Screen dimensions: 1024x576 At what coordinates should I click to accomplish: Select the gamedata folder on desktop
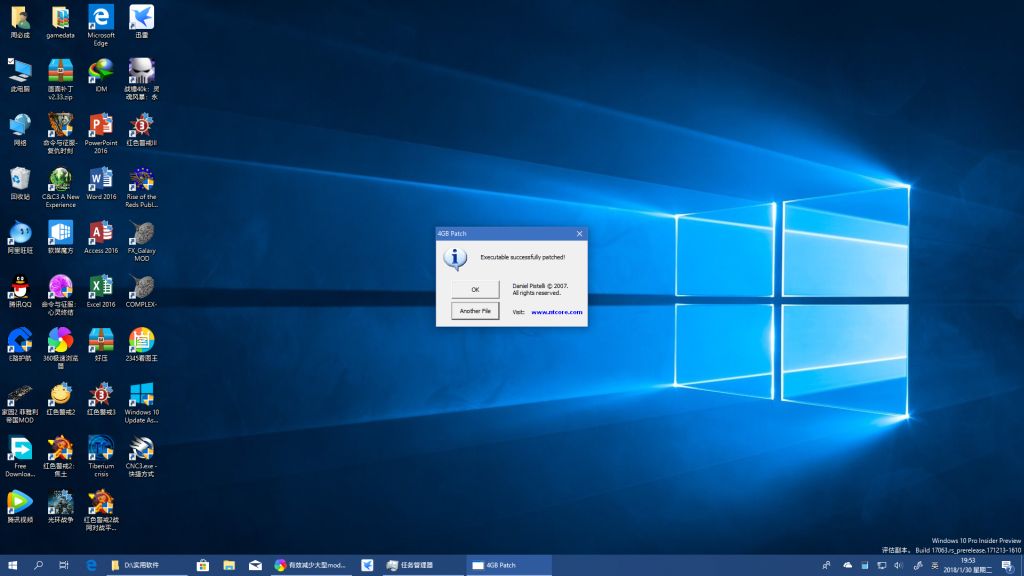click(x=60, y=23)
